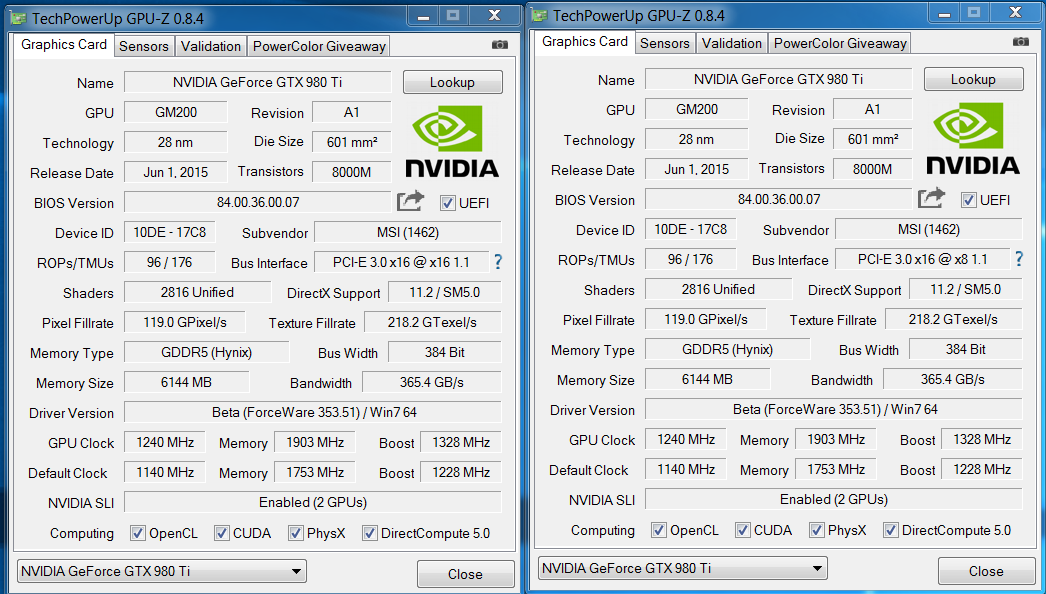
Task: Click Texture Fillrate '218.2 GTexel/s' in left window
Action: click(432, 322)
